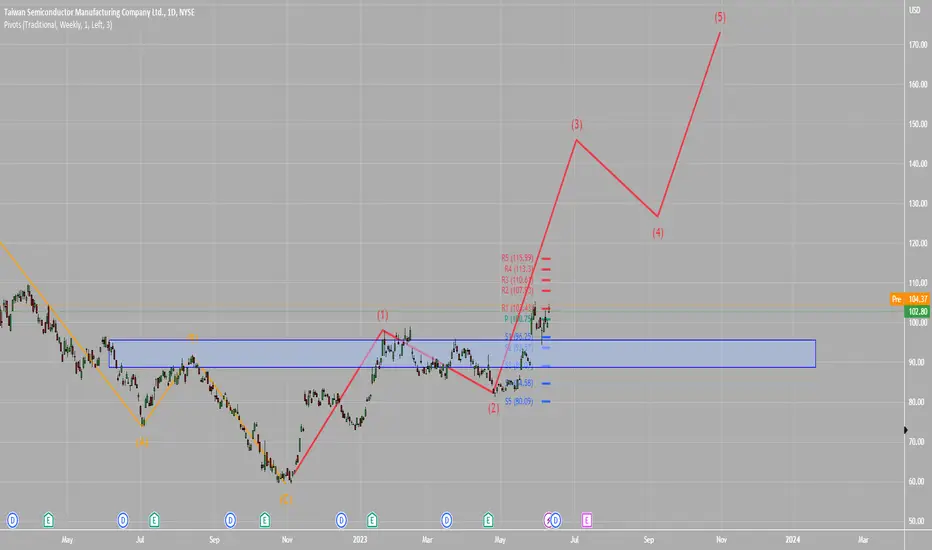
Task: Click the green P pivot point label
Action: pos(518,319)
